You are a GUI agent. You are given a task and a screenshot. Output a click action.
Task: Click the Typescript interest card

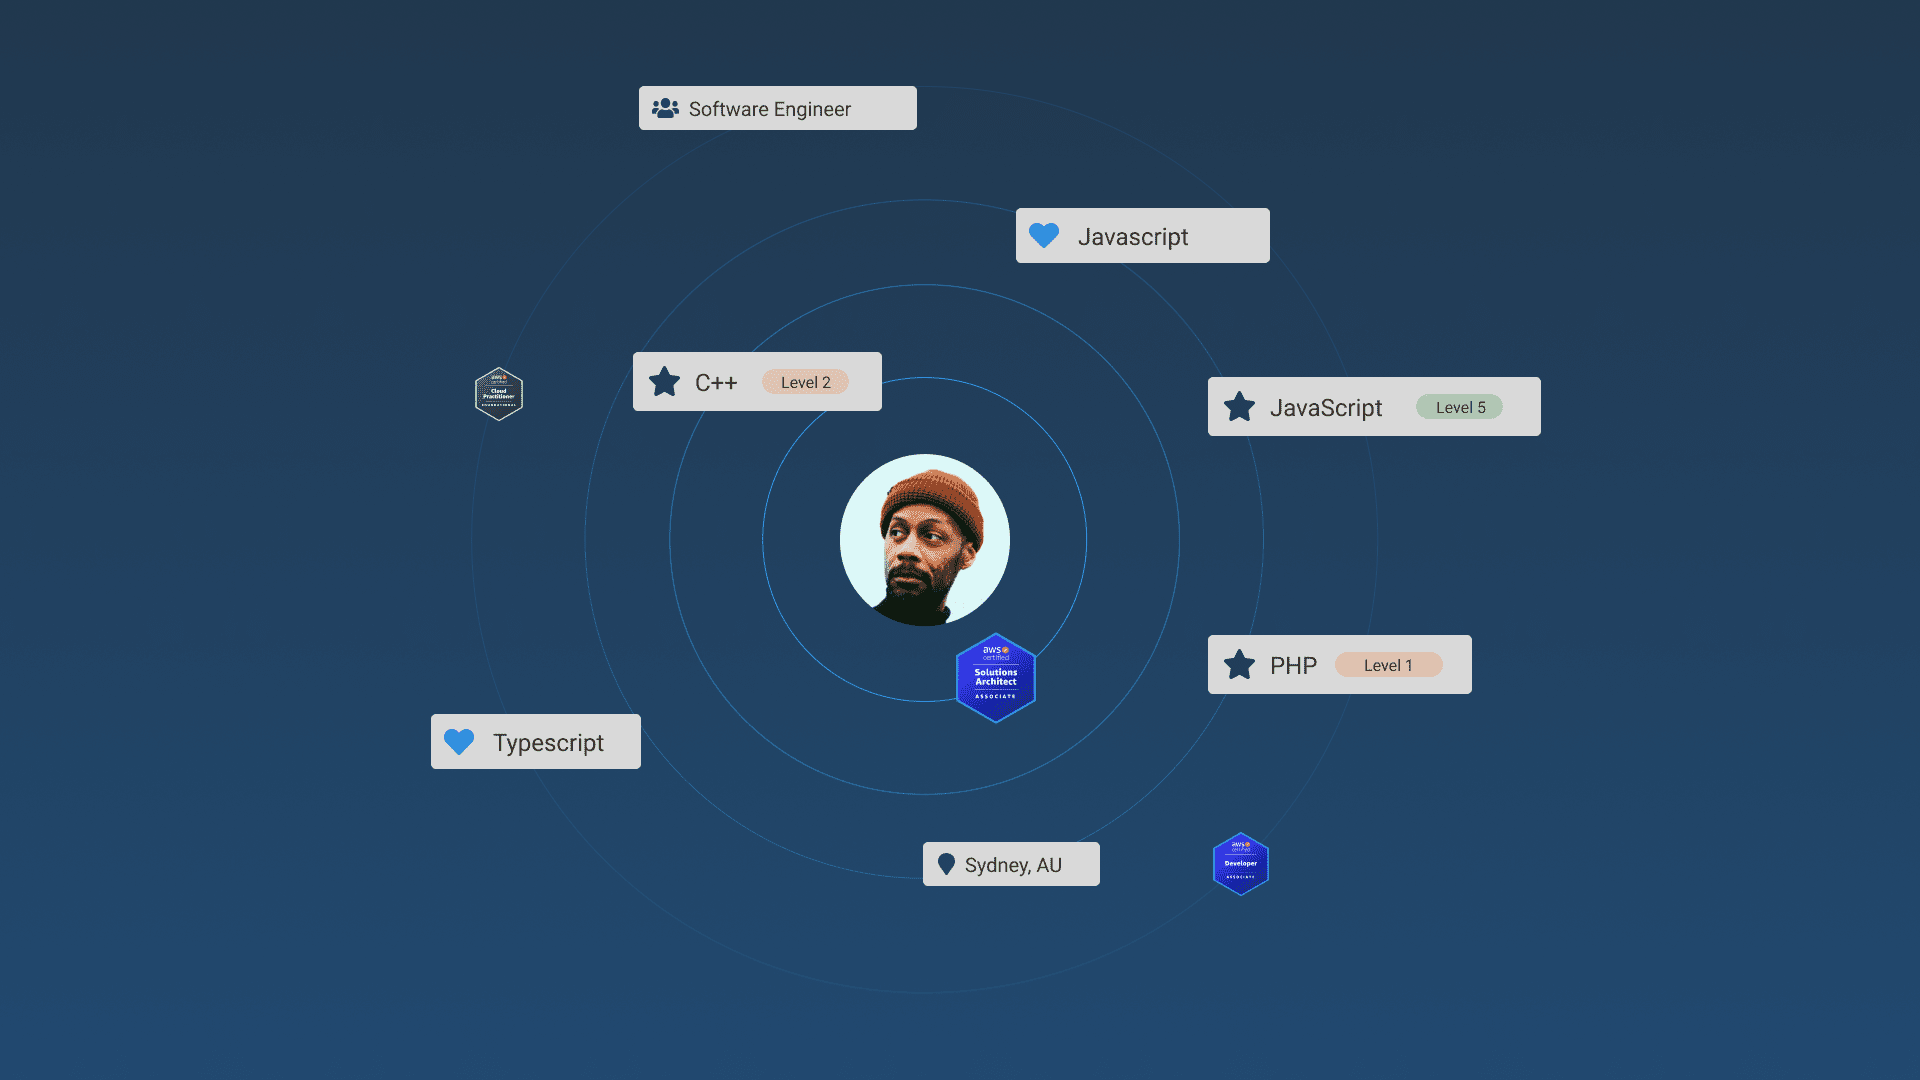(548, 742)
